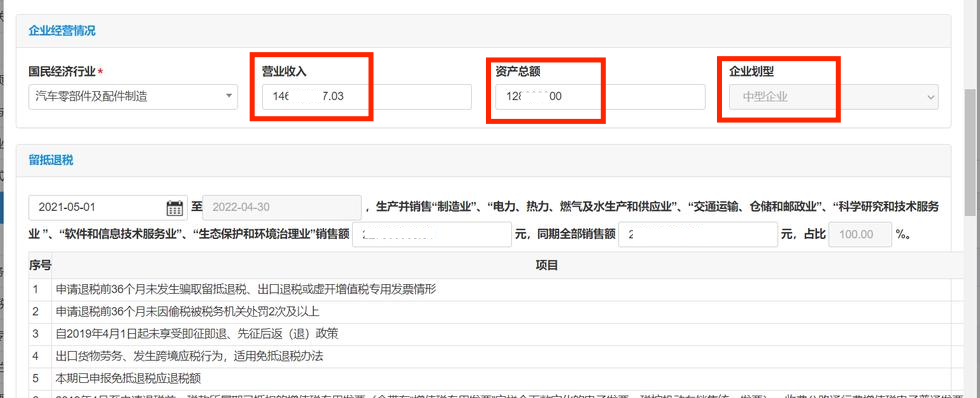Click the 资产总额 input field
This screenshot has width=980, height=398.
click(x=600, y=97)
